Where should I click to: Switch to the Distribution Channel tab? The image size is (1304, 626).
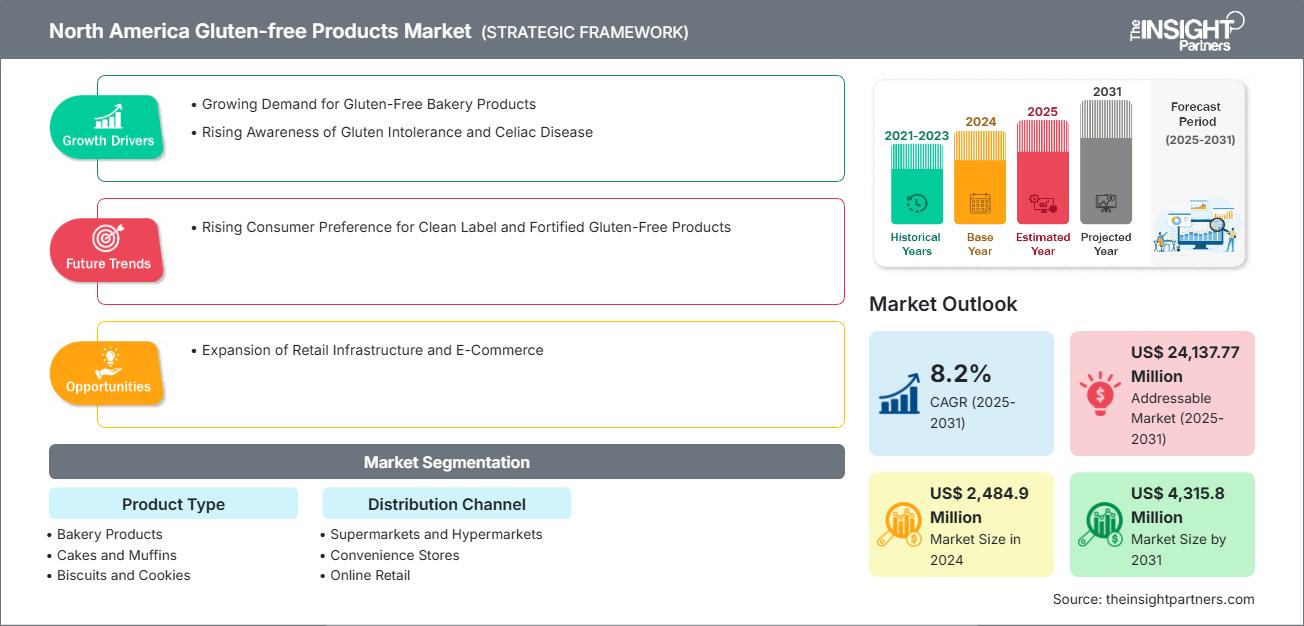point(446,503)
